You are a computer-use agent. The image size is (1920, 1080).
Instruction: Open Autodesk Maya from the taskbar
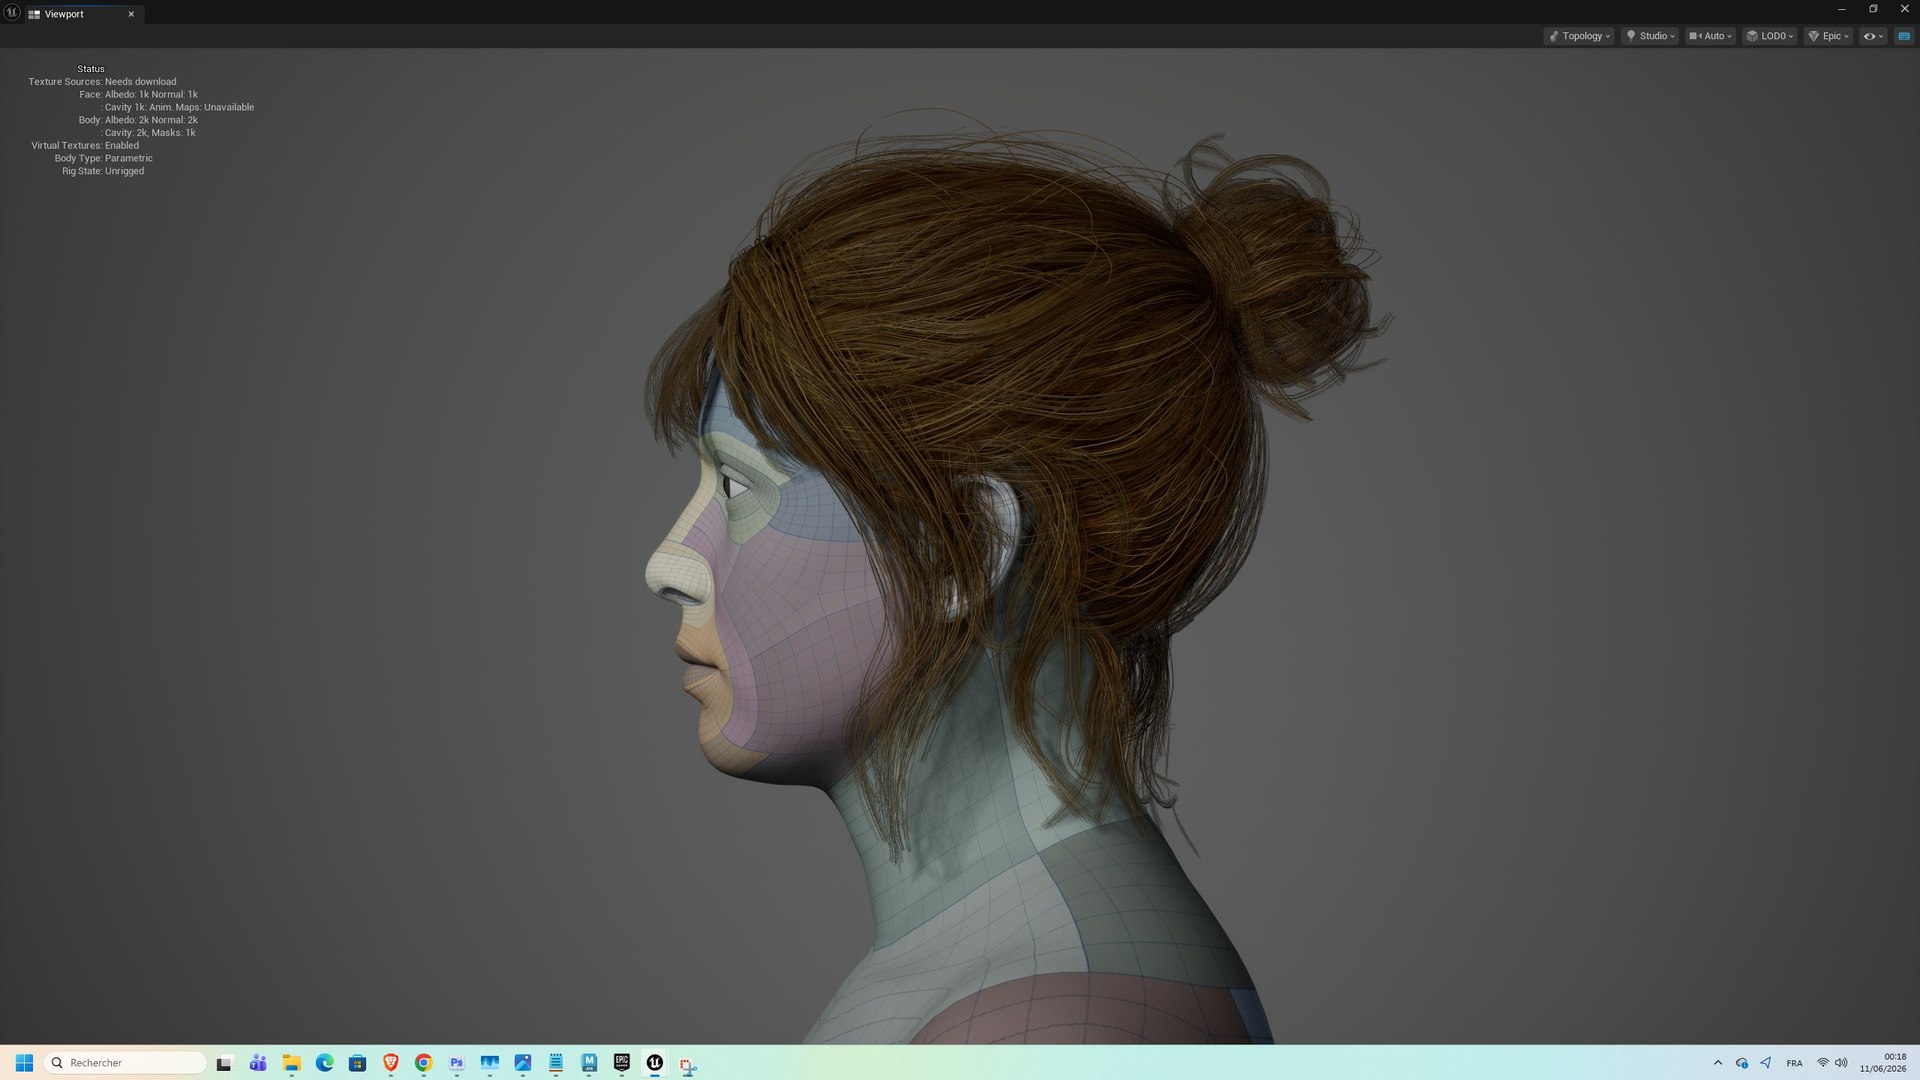[588, 1063]
